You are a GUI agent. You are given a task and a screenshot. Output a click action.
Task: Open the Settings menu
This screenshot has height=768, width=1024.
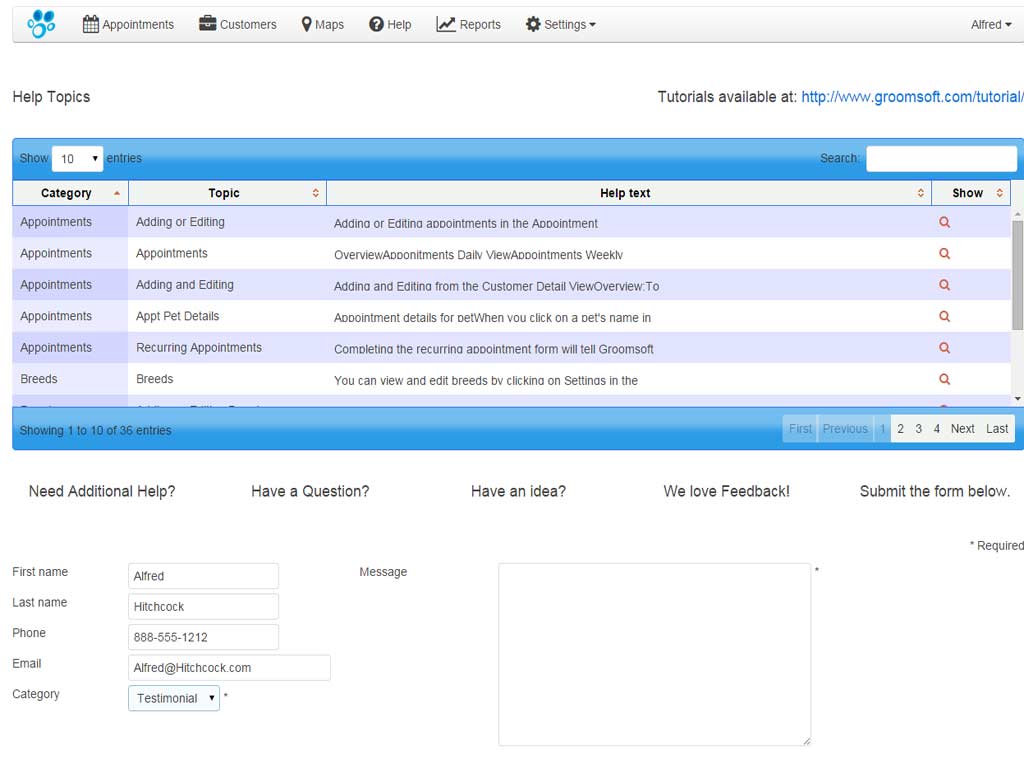coord(560,24)
